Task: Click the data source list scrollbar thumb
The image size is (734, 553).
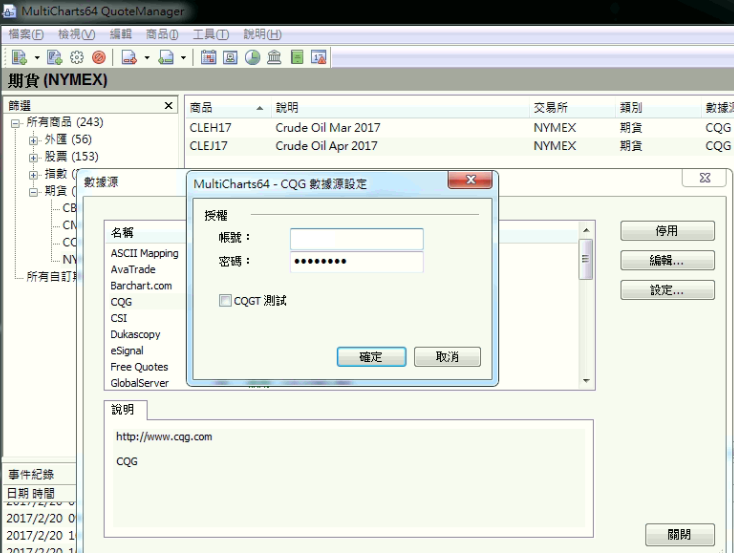Action: tap(586, 259)
